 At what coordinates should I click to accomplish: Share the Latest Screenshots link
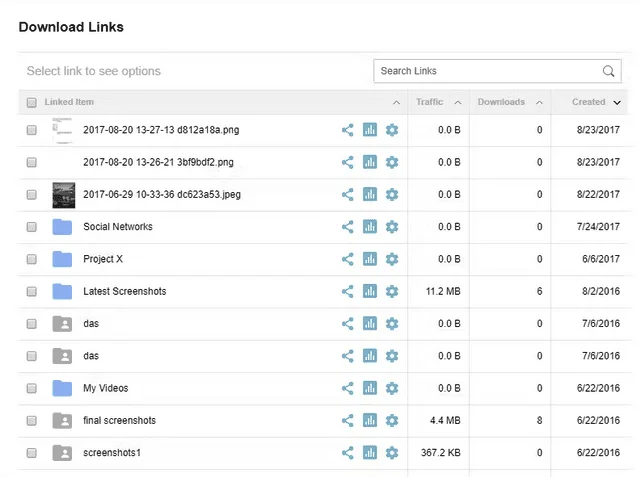pyautogui.click(x=348, y=292)
